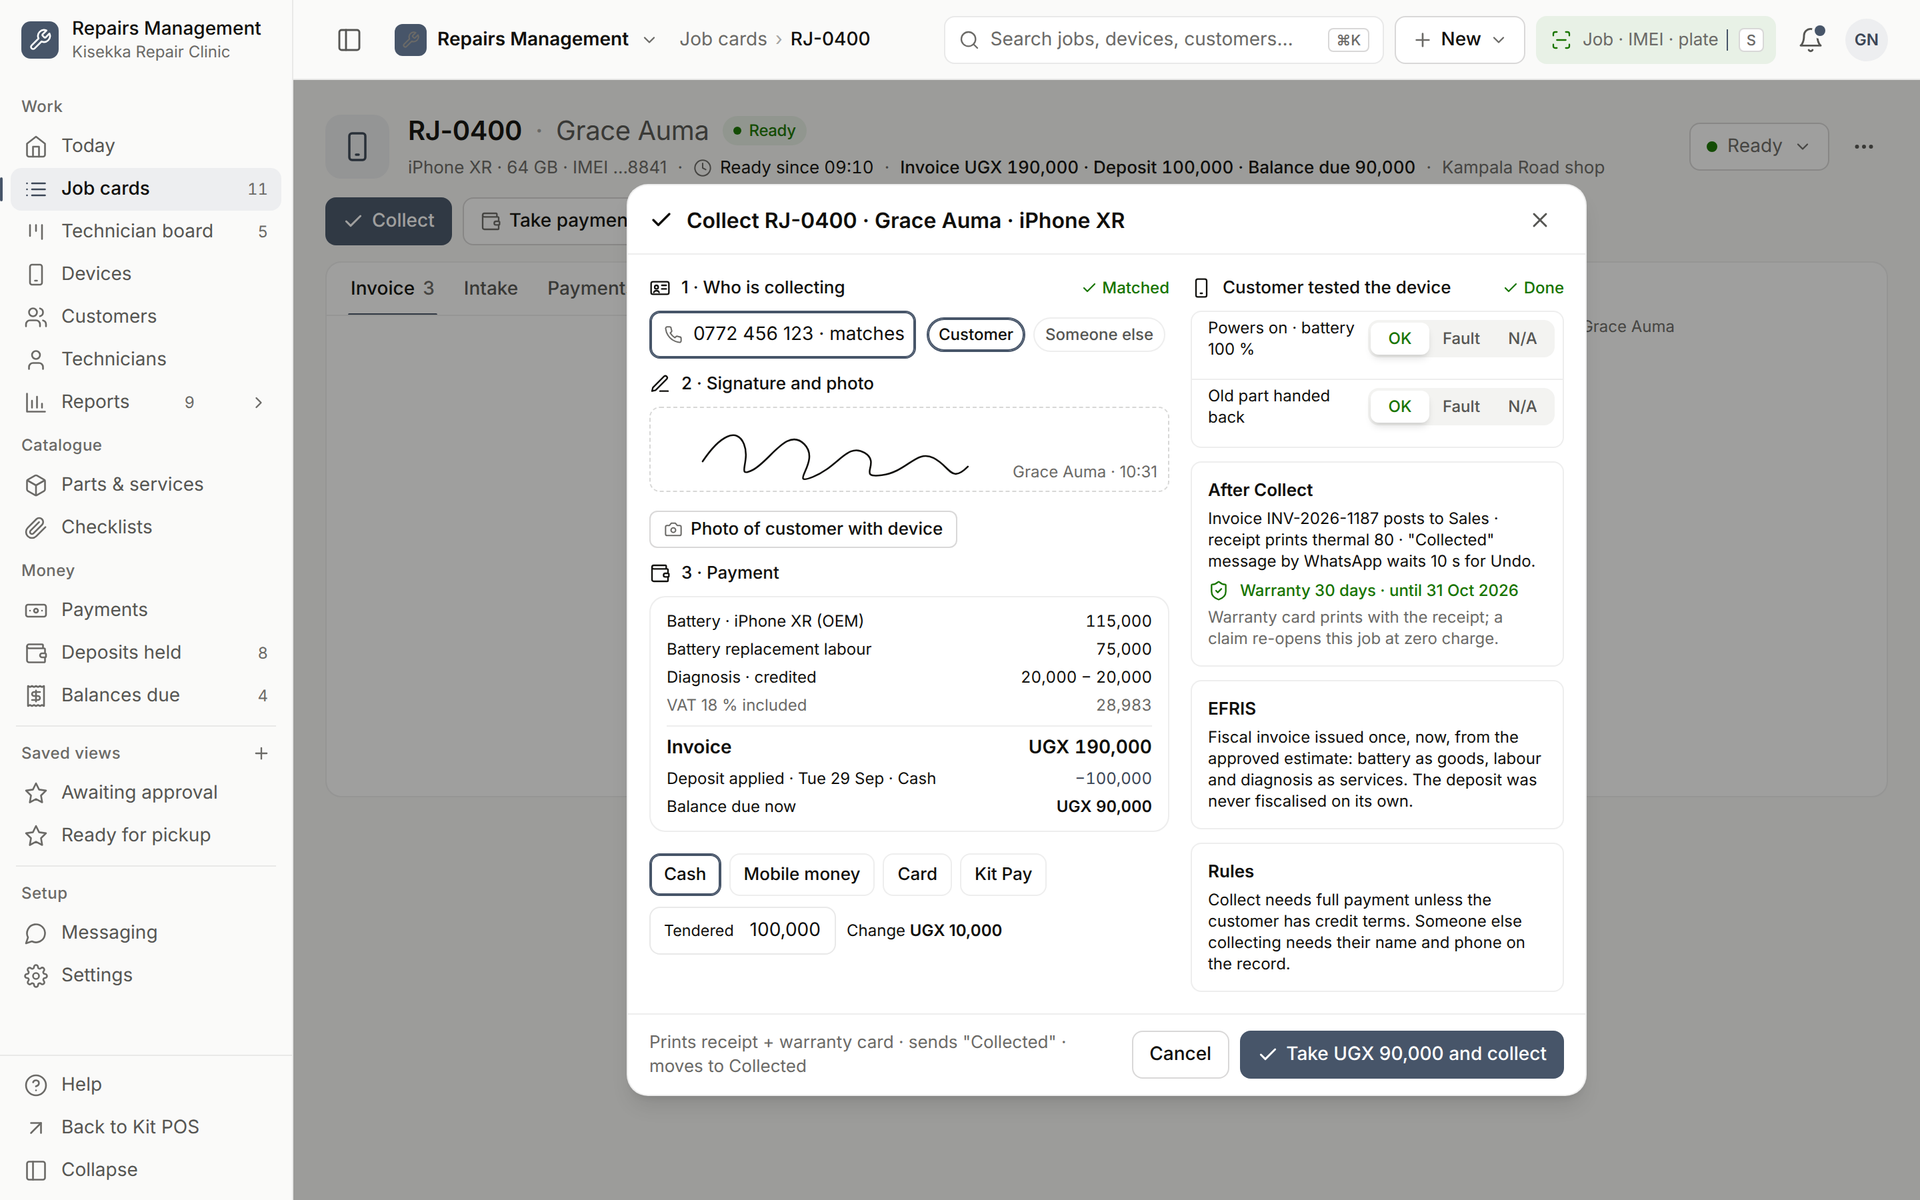Click the three-dots more options icon
Viewport: 1920px width, 1200px height.
pyautogui.click(x=1863, y=146)
